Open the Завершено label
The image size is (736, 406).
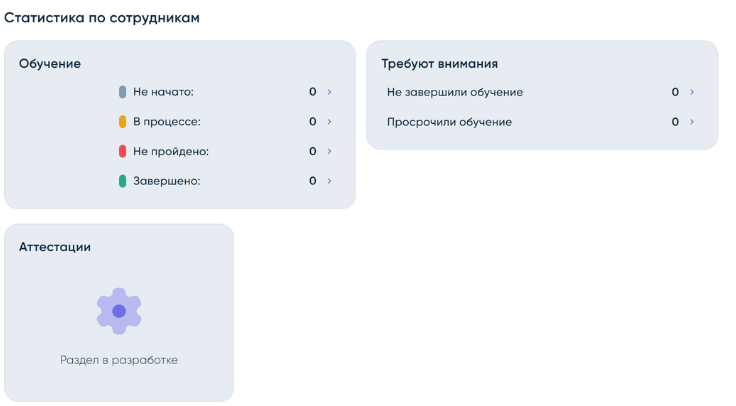click(167, 181)
